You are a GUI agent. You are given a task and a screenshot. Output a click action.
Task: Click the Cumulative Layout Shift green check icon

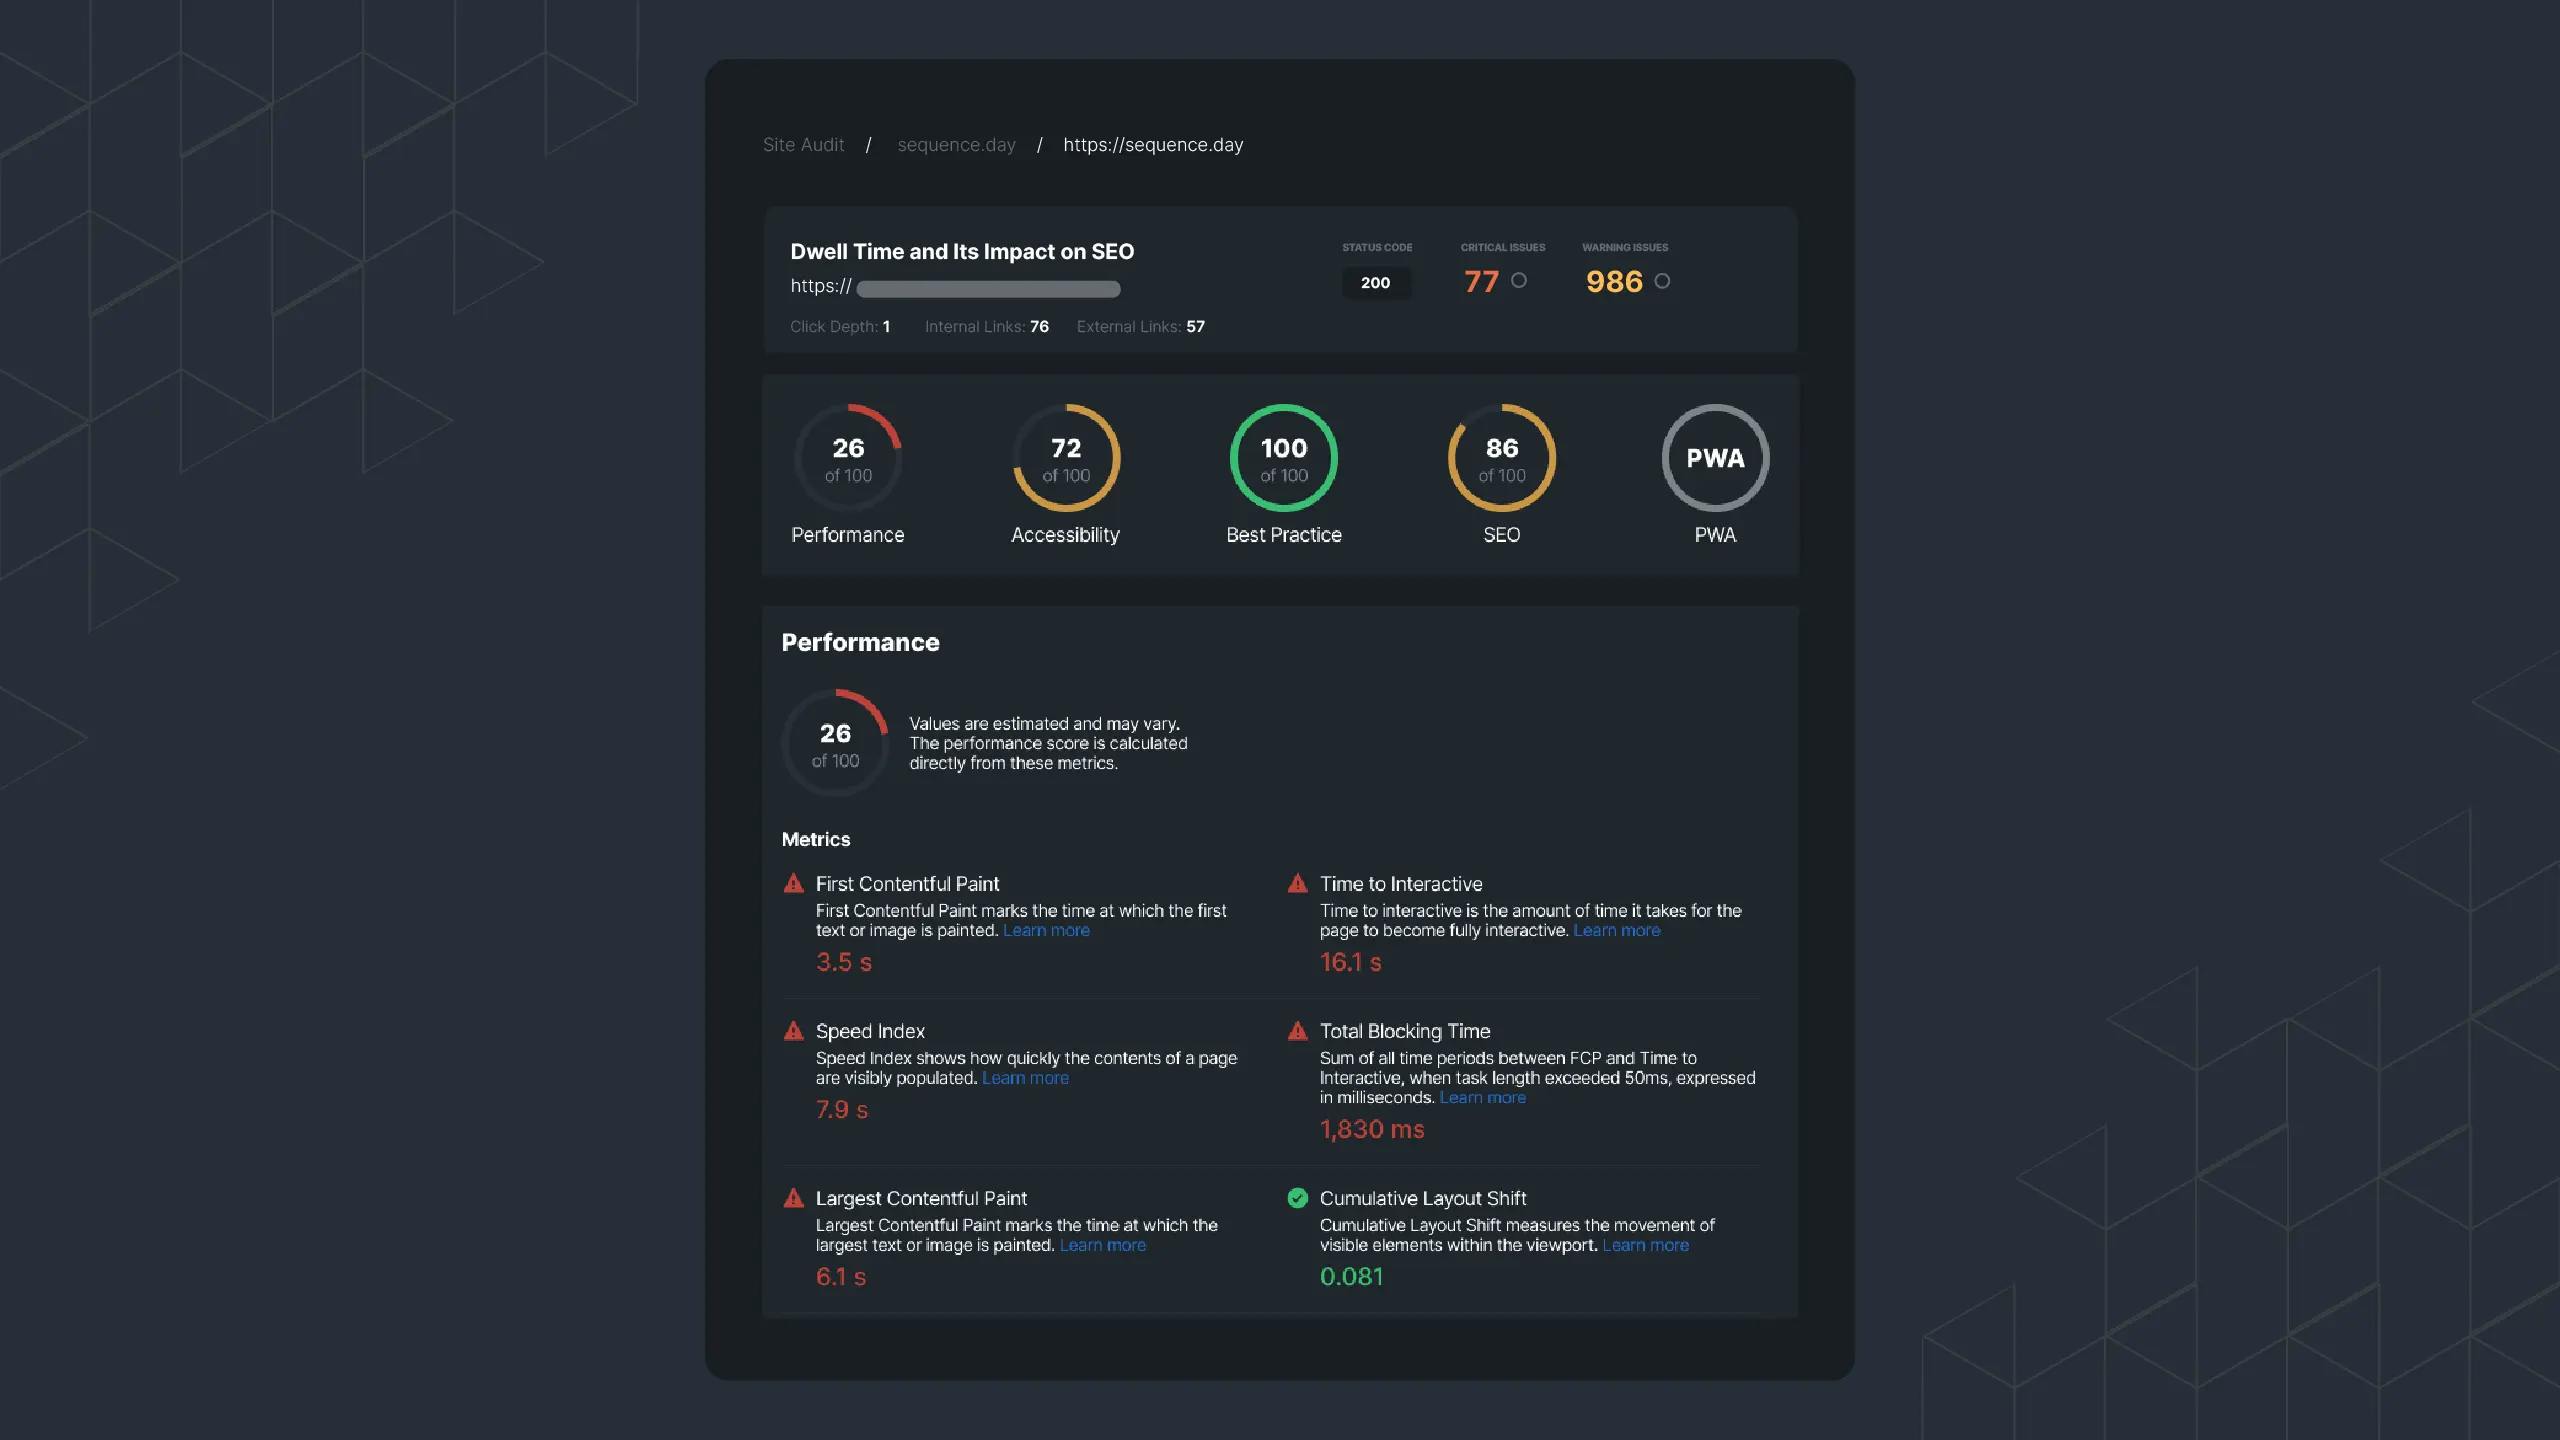point(1296,1199)
